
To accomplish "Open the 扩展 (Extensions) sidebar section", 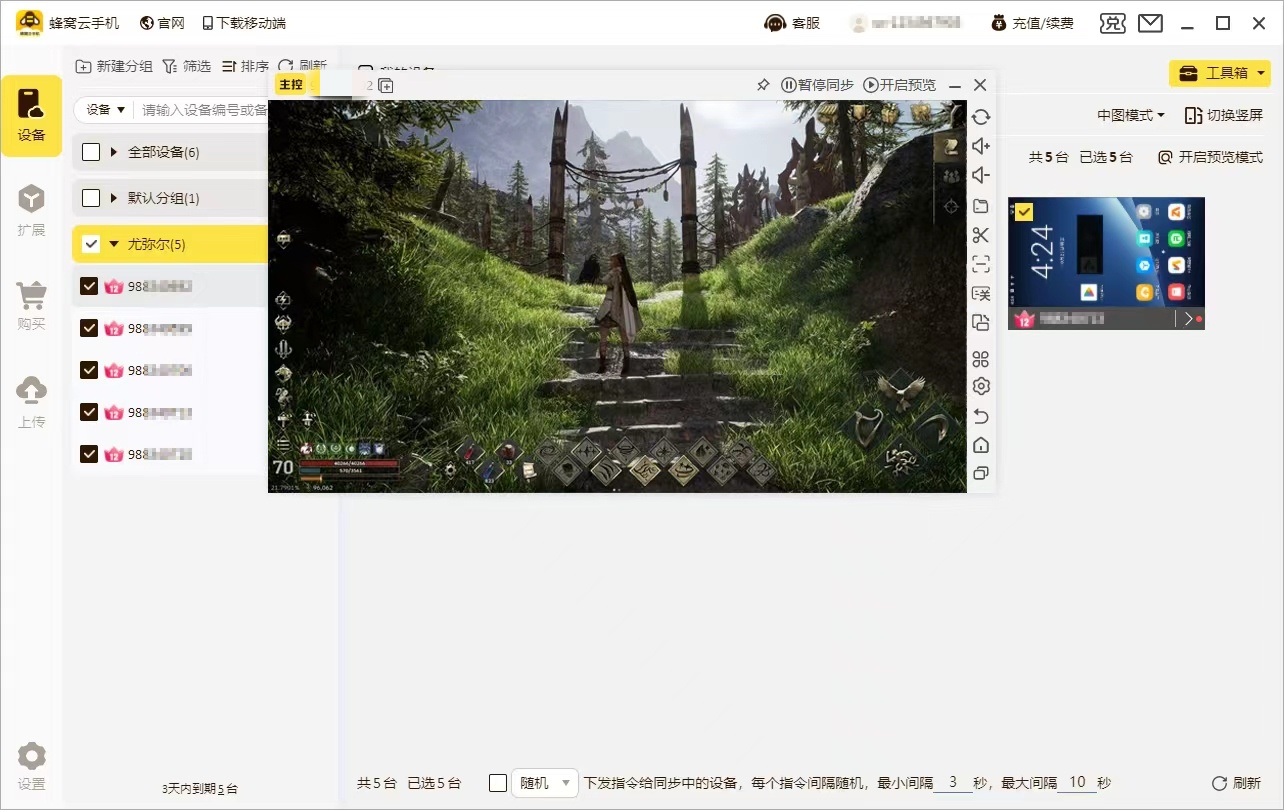I will click(32, 210).
